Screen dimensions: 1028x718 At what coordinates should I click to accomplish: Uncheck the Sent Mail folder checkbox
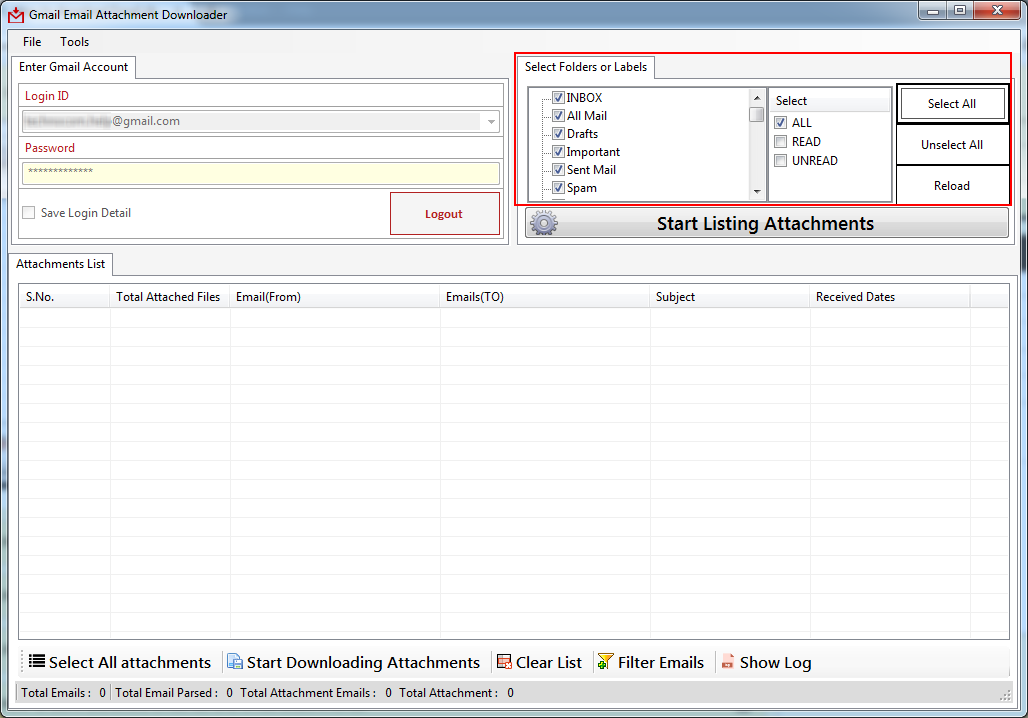[x=558, y=170]
